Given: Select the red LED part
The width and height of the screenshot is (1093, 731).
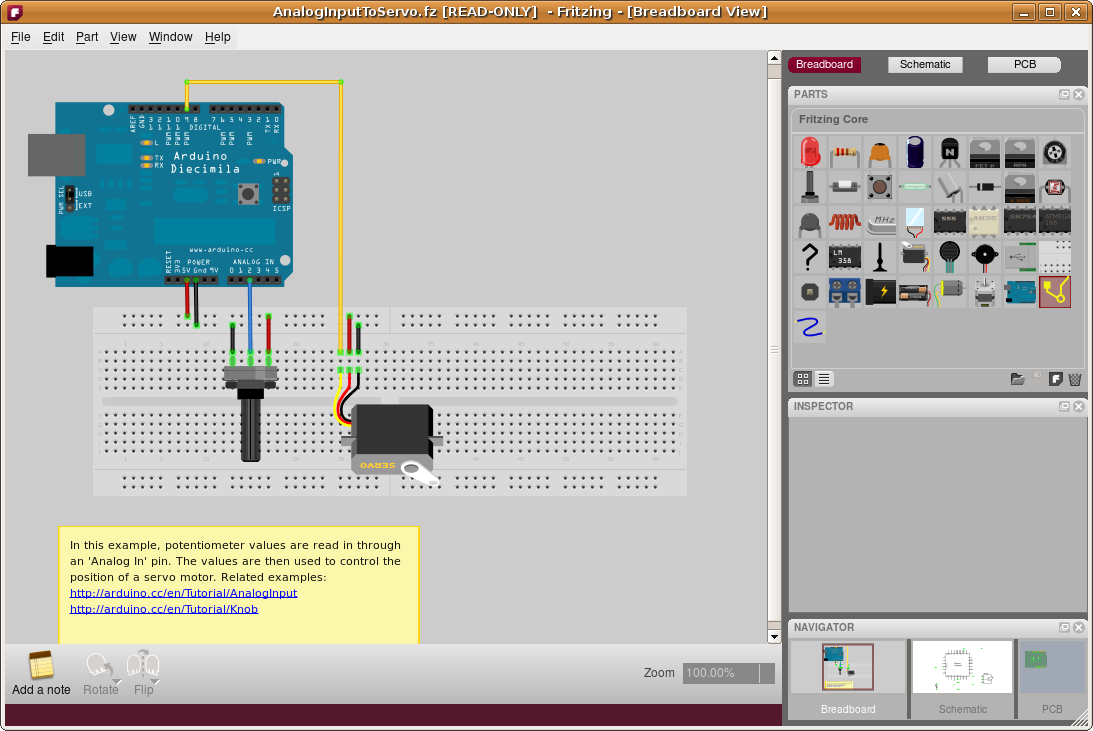Looking at the screenshot, I should pos(810,152).
